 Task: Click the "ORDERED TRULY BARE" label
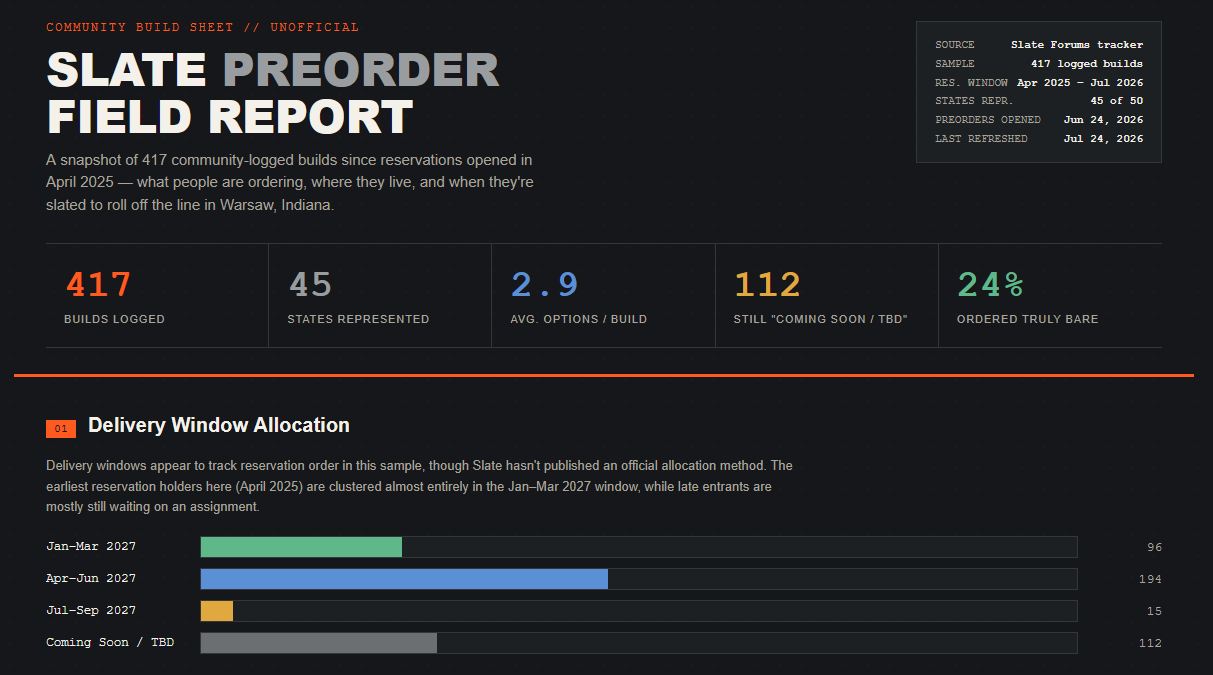[1028, 319]
